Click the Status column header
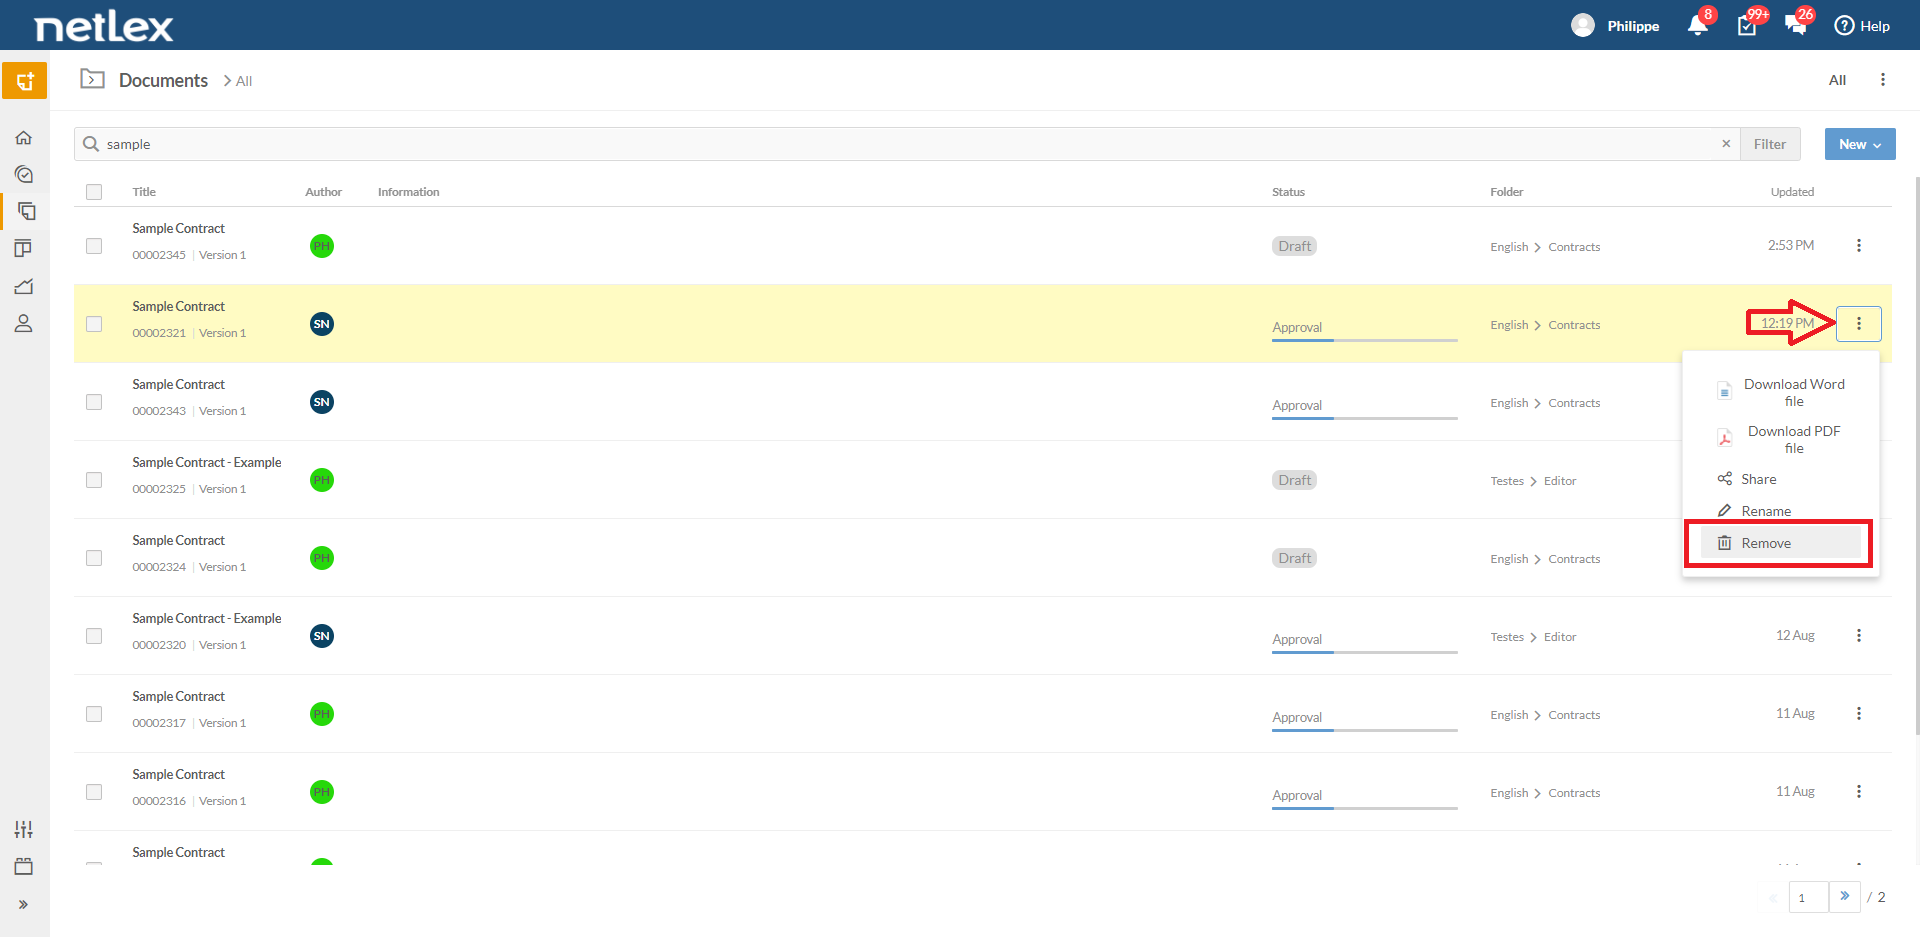The image size is (1920, 937). click(x=1288, y=192)
